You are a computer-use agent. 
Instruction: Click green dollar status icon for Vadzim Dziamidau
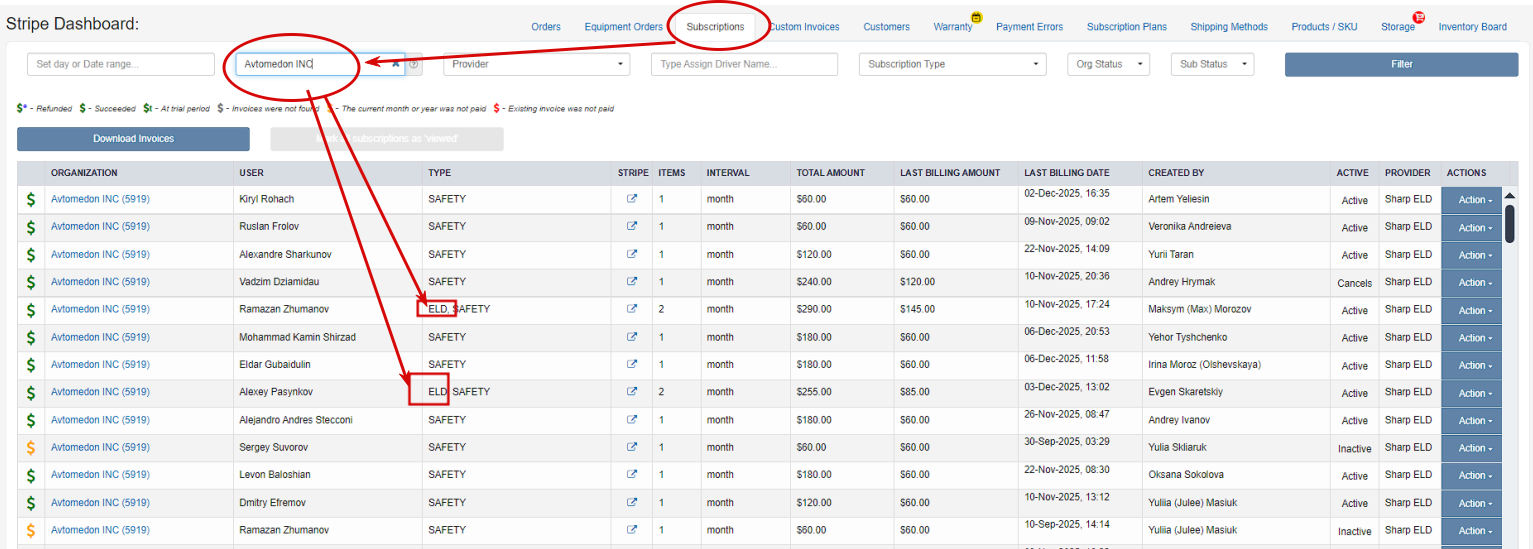coord(31,282)
